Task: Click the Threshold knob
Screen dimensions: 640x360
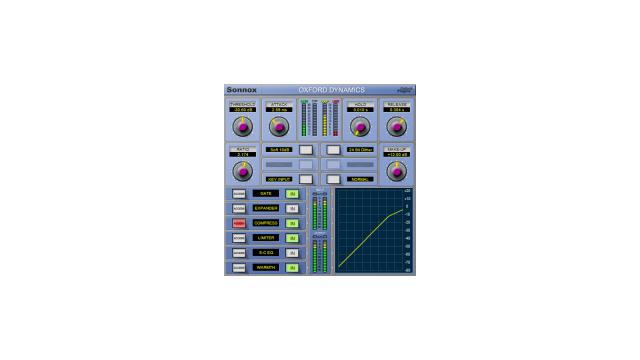Action: [x=242, y=127]
